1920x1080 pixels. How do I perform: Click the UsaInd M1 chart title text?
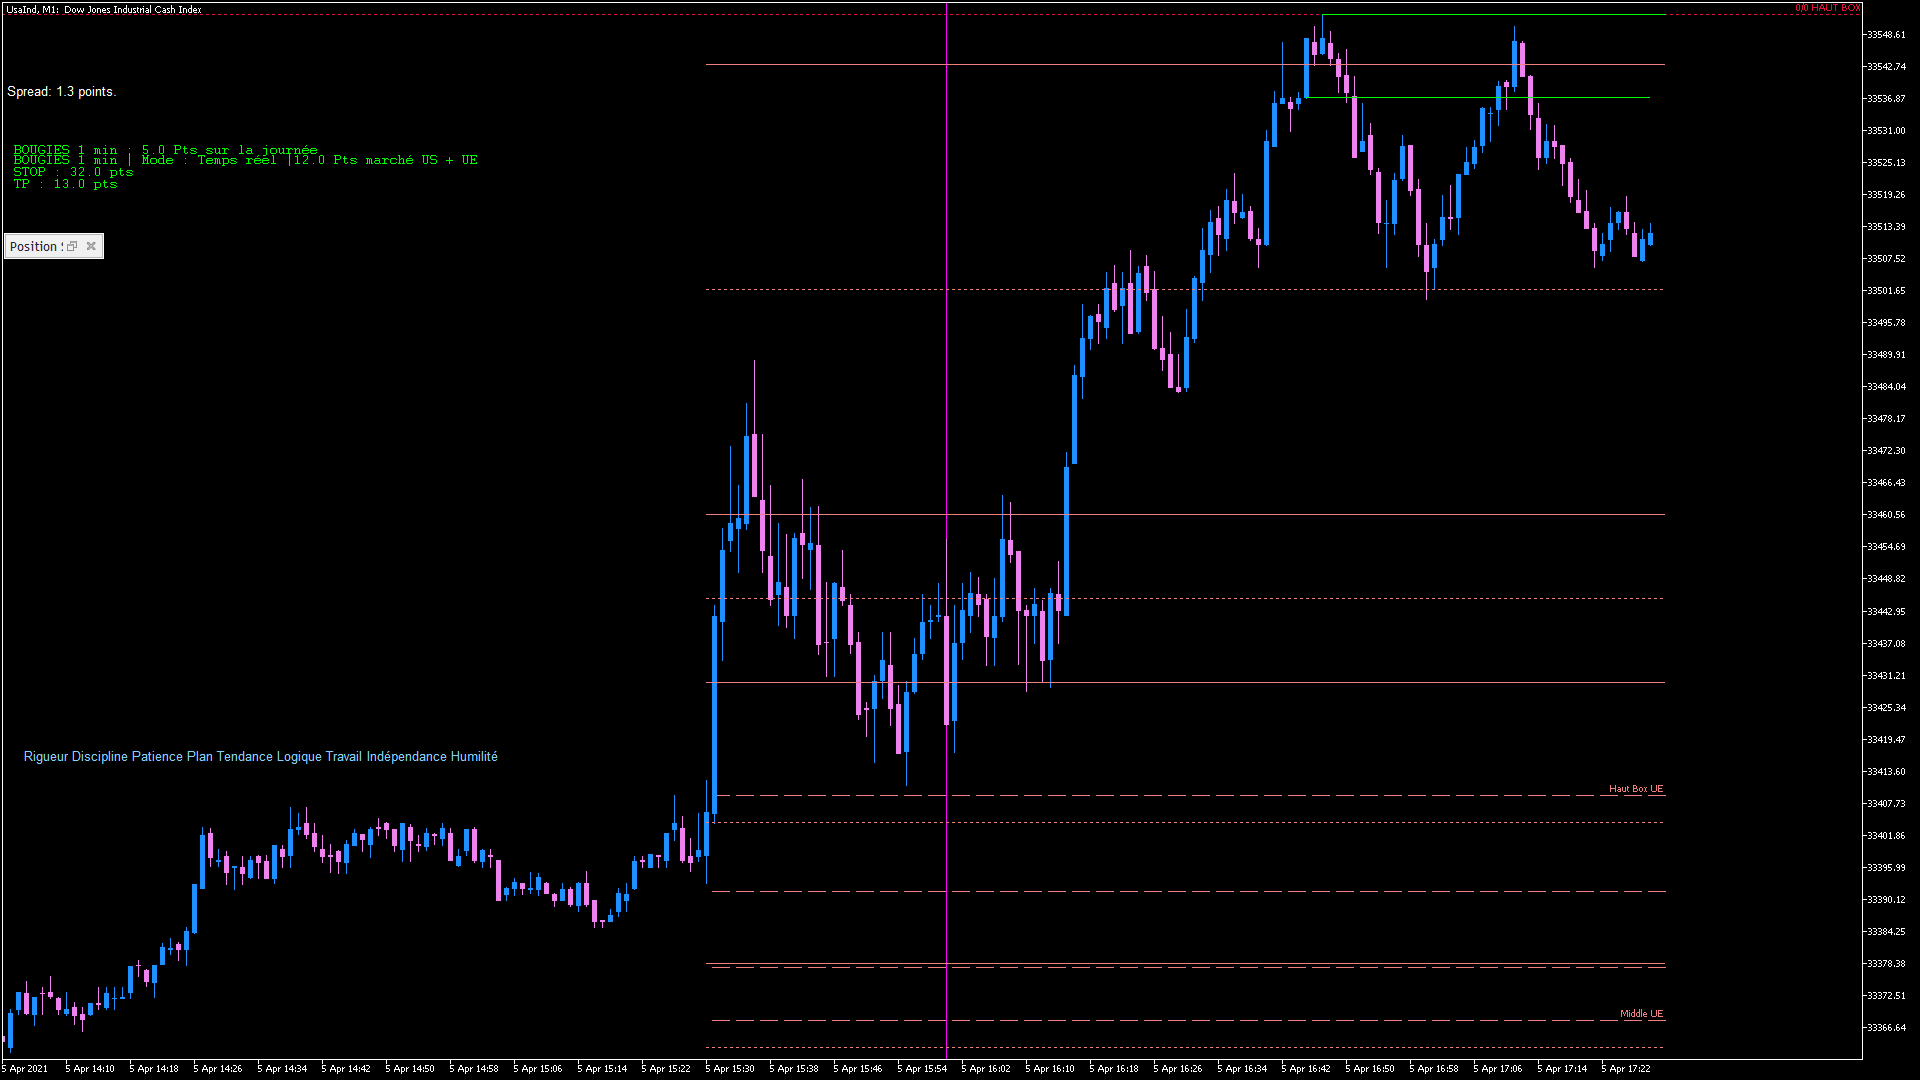coord(104,10)
